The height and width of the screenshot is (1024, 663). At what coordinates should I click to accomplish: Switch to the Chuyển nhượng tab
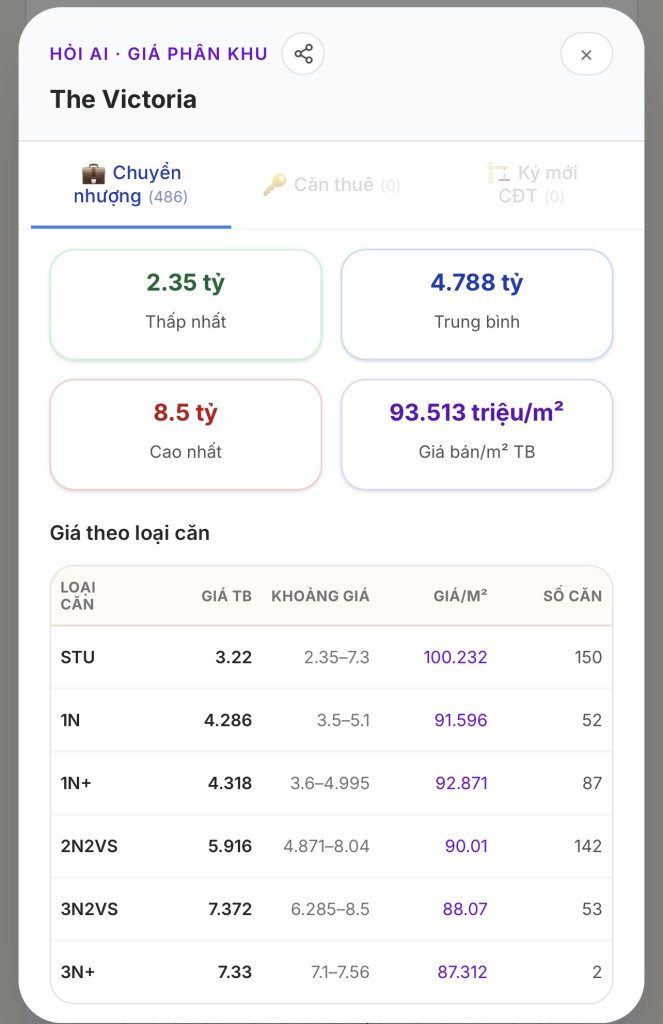click(x=131, y=185)
